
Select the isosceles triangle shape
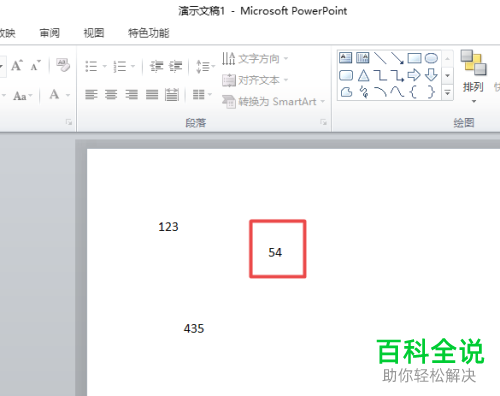click(x=363, y=75)
